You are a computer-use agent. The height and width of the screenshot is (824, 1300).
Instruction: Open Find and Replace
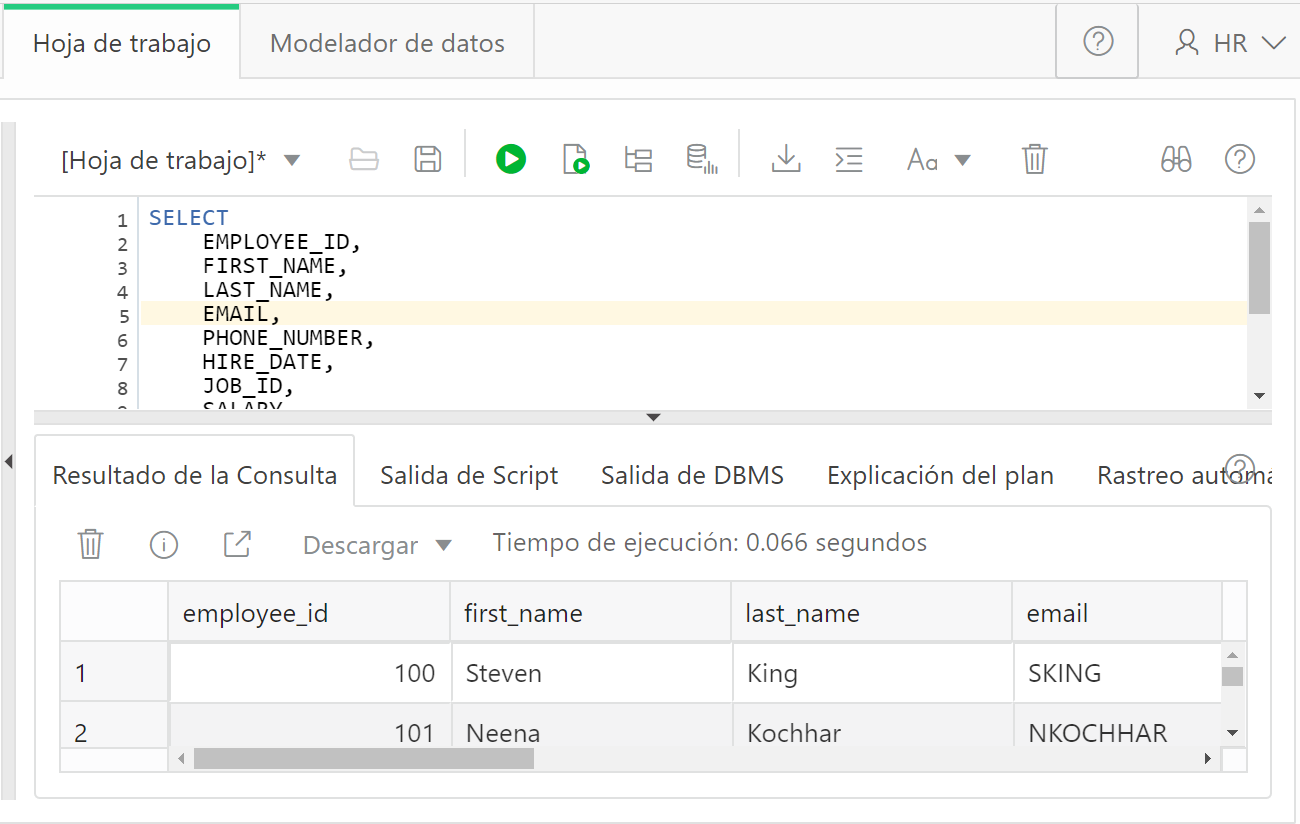pos(1176,159)
